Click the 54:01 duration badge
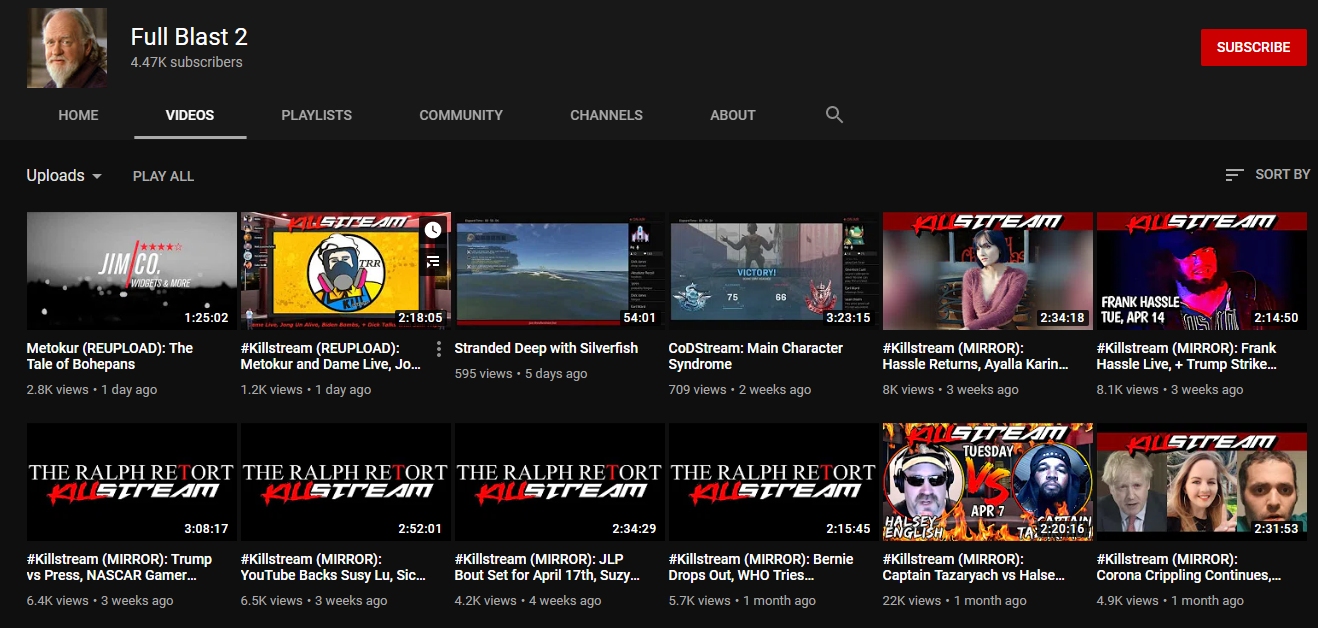This screenshot has width=1318, height=628. 640,318
